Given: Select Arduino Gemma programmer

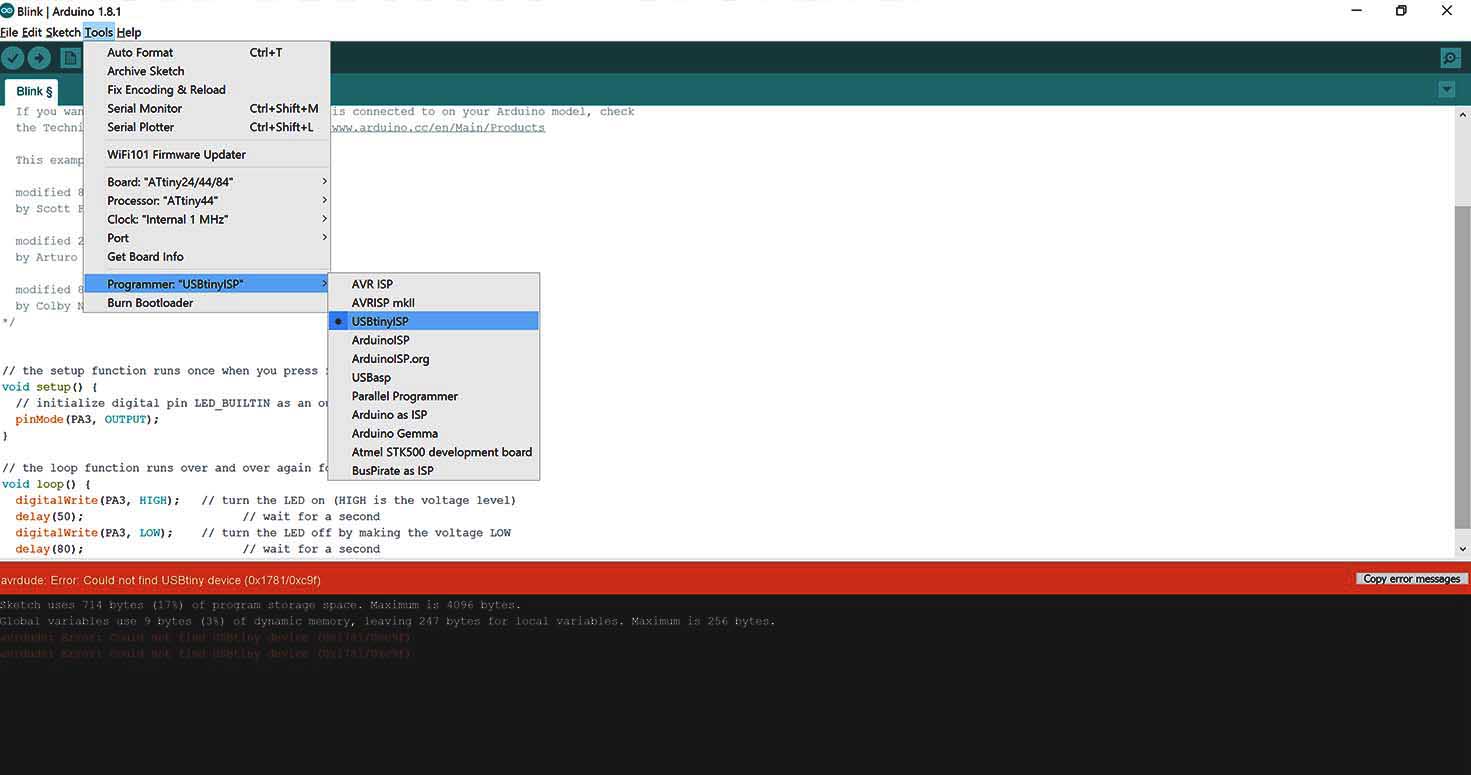Looking at the screenshot, I should [433, 433].
